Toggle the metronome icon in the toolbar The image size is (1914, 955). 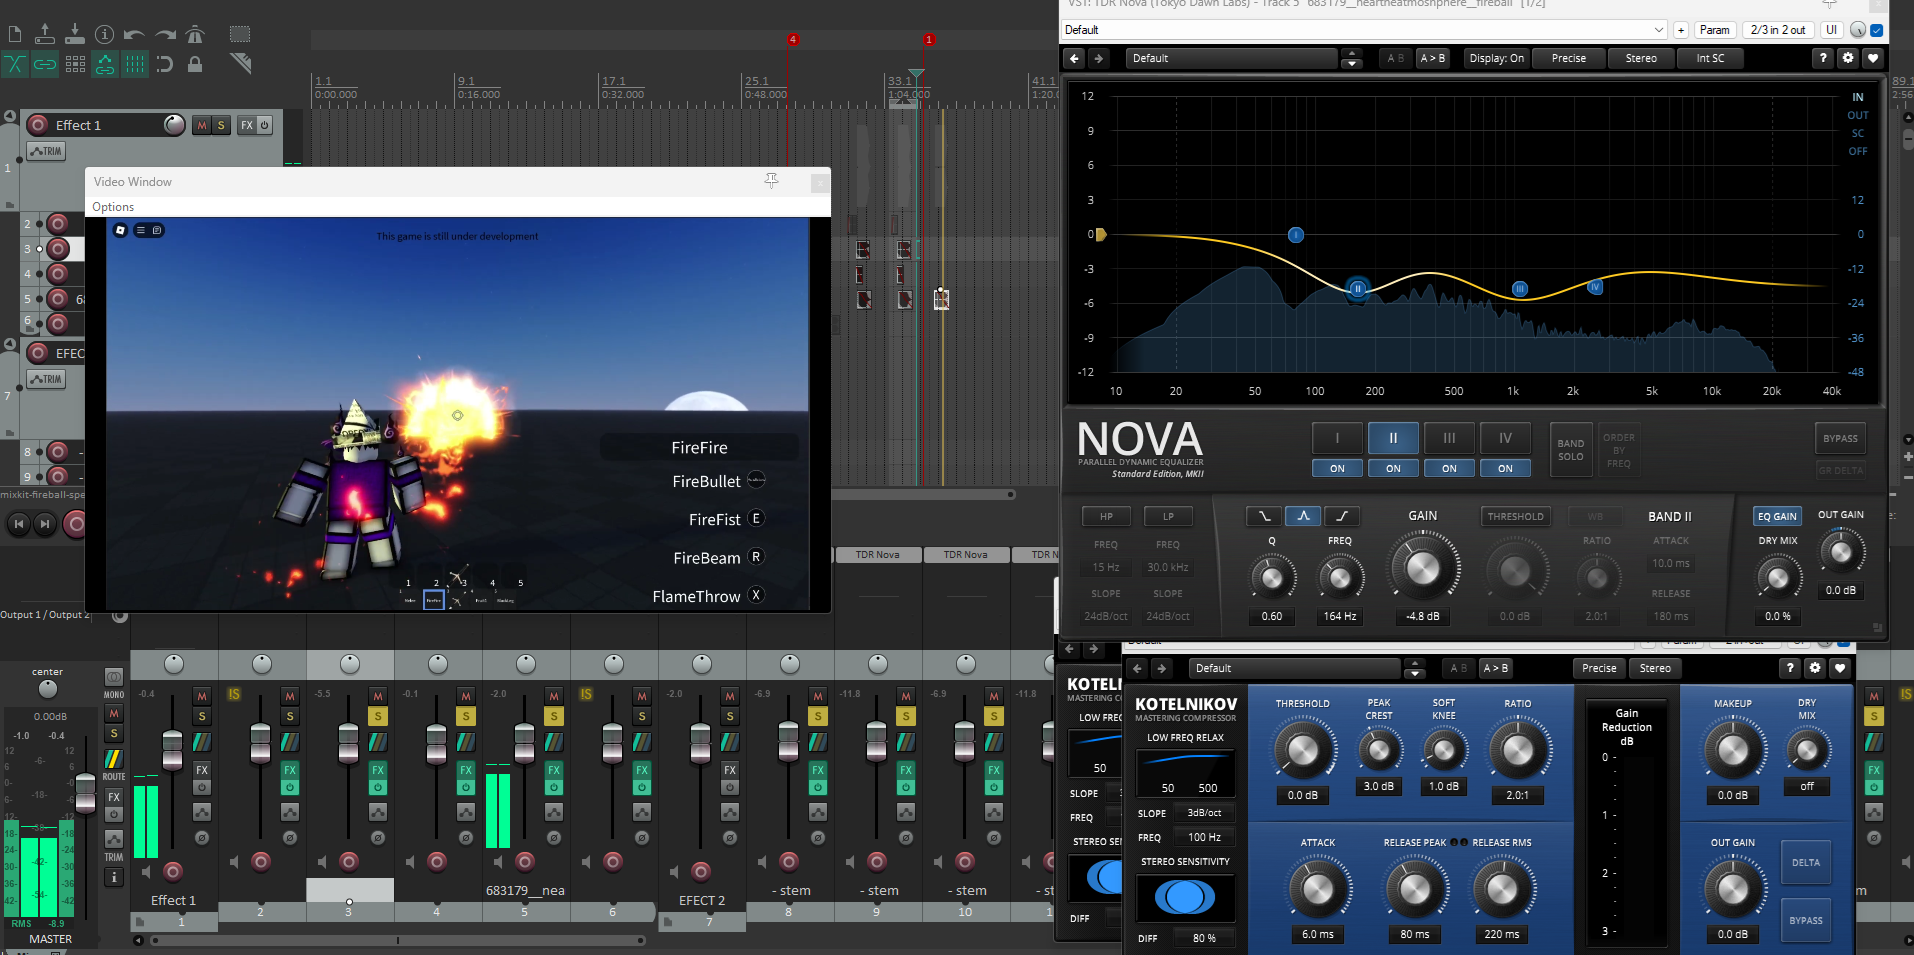(195, 35)
